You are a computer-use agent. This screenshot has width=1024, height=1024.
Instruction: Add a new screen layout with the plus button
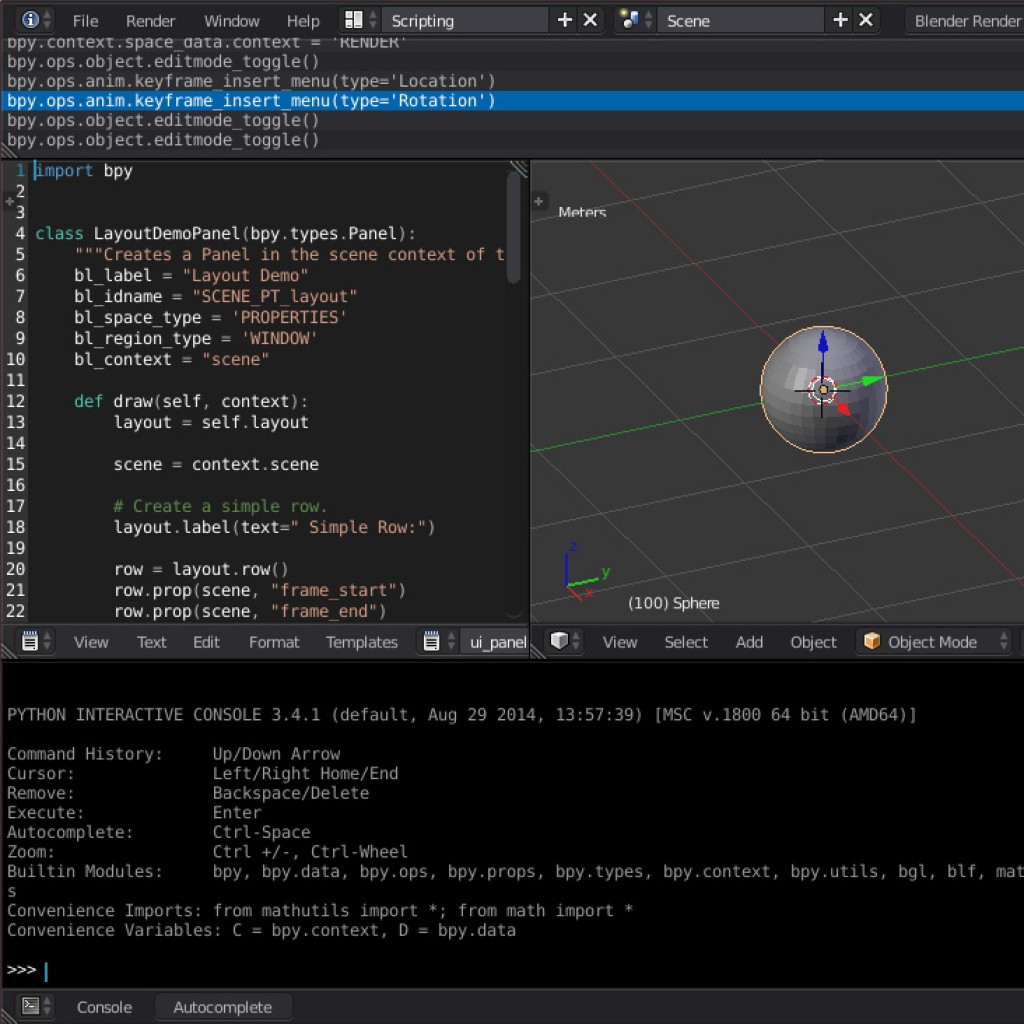[x=567, y=19]
